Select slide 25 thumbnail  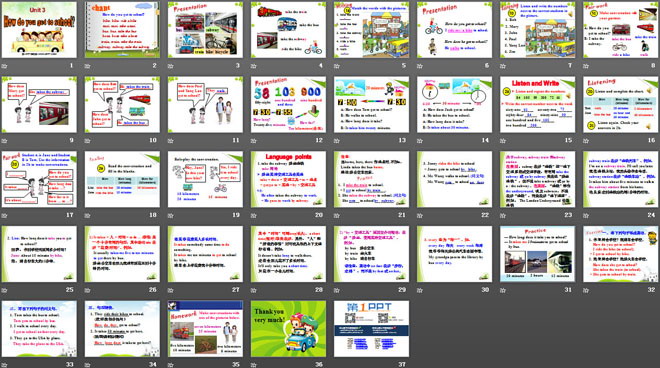coord(39,254)
